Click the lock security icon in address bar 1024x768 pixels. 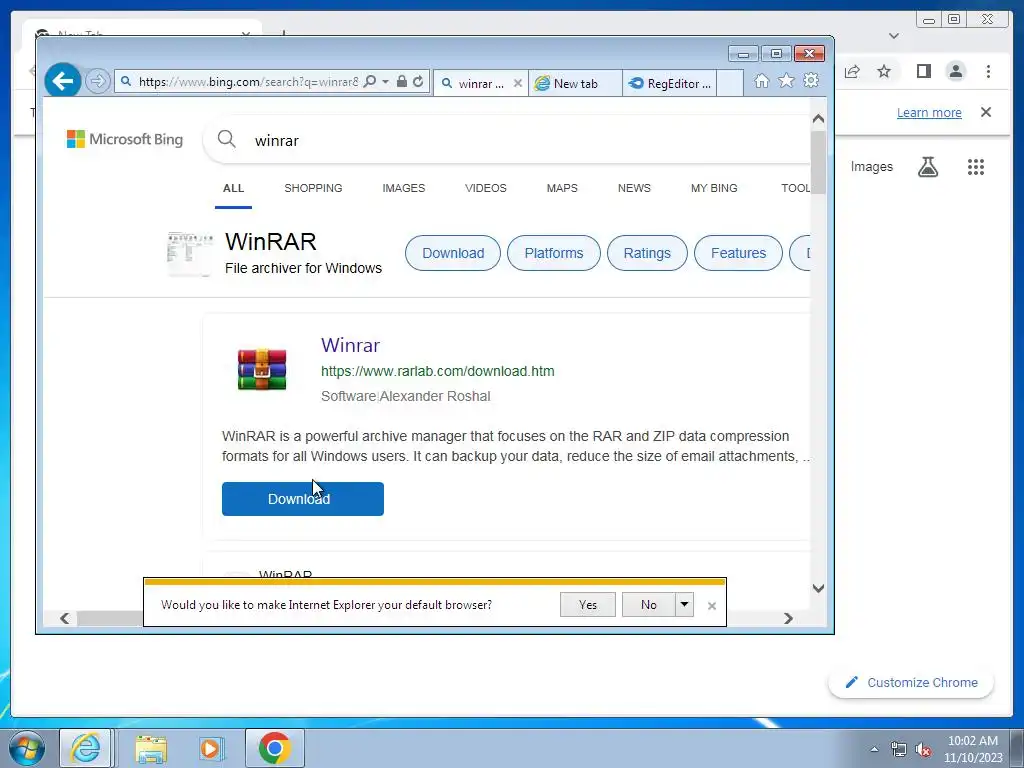click(402, 82)
